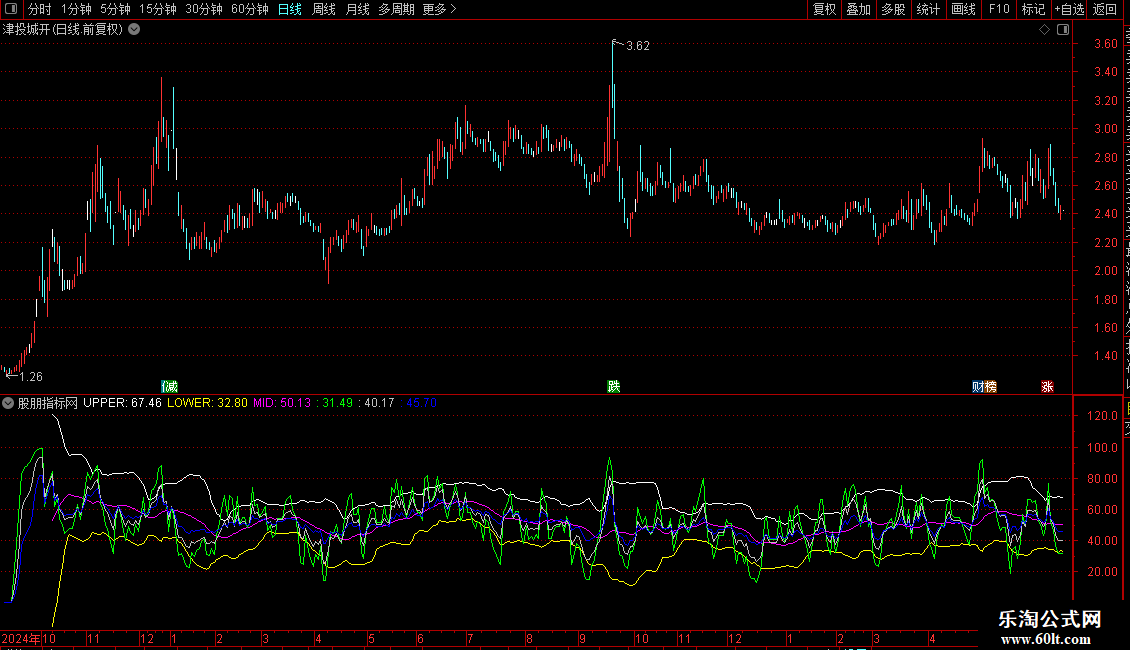Click the MID: 50.13 indicator value
Screen dimensions: 1130x650
point(282,403)
